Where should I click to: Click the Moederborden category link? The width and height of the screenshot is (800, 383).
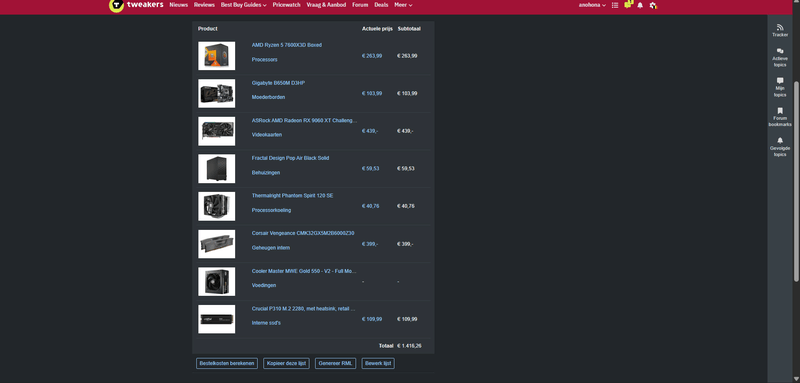point(268,97)
